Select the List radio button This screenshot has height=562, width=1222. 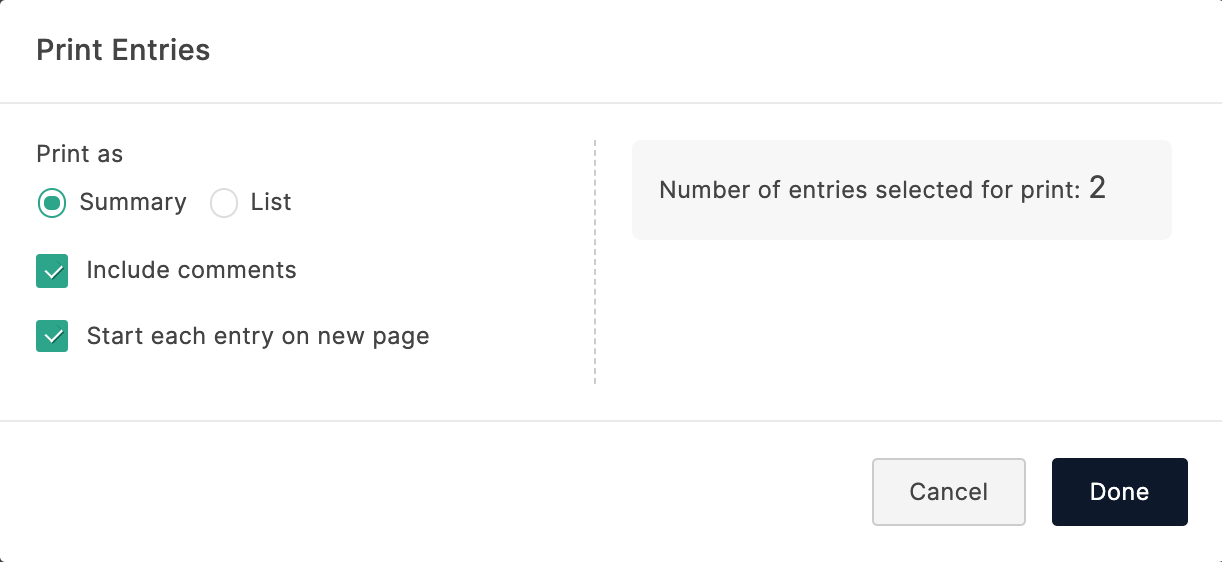coord(224,203)
